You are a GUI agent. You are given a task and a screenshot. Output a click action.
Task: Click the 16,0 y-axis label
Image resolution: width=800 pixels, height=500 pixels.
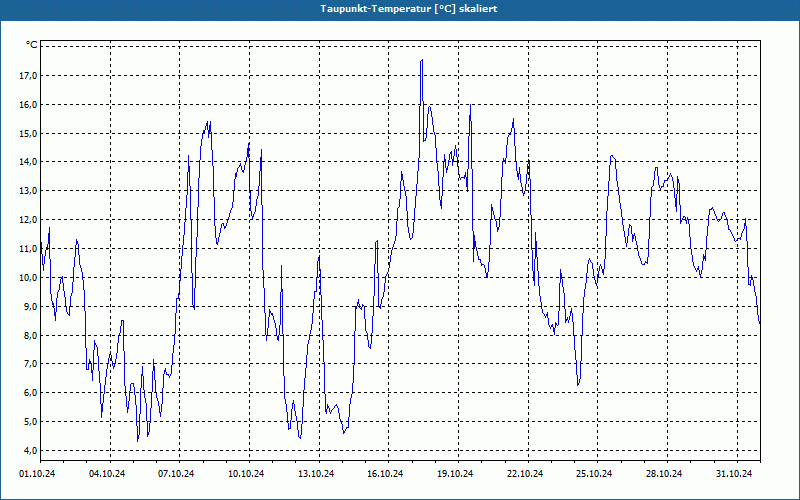(28, 105)
